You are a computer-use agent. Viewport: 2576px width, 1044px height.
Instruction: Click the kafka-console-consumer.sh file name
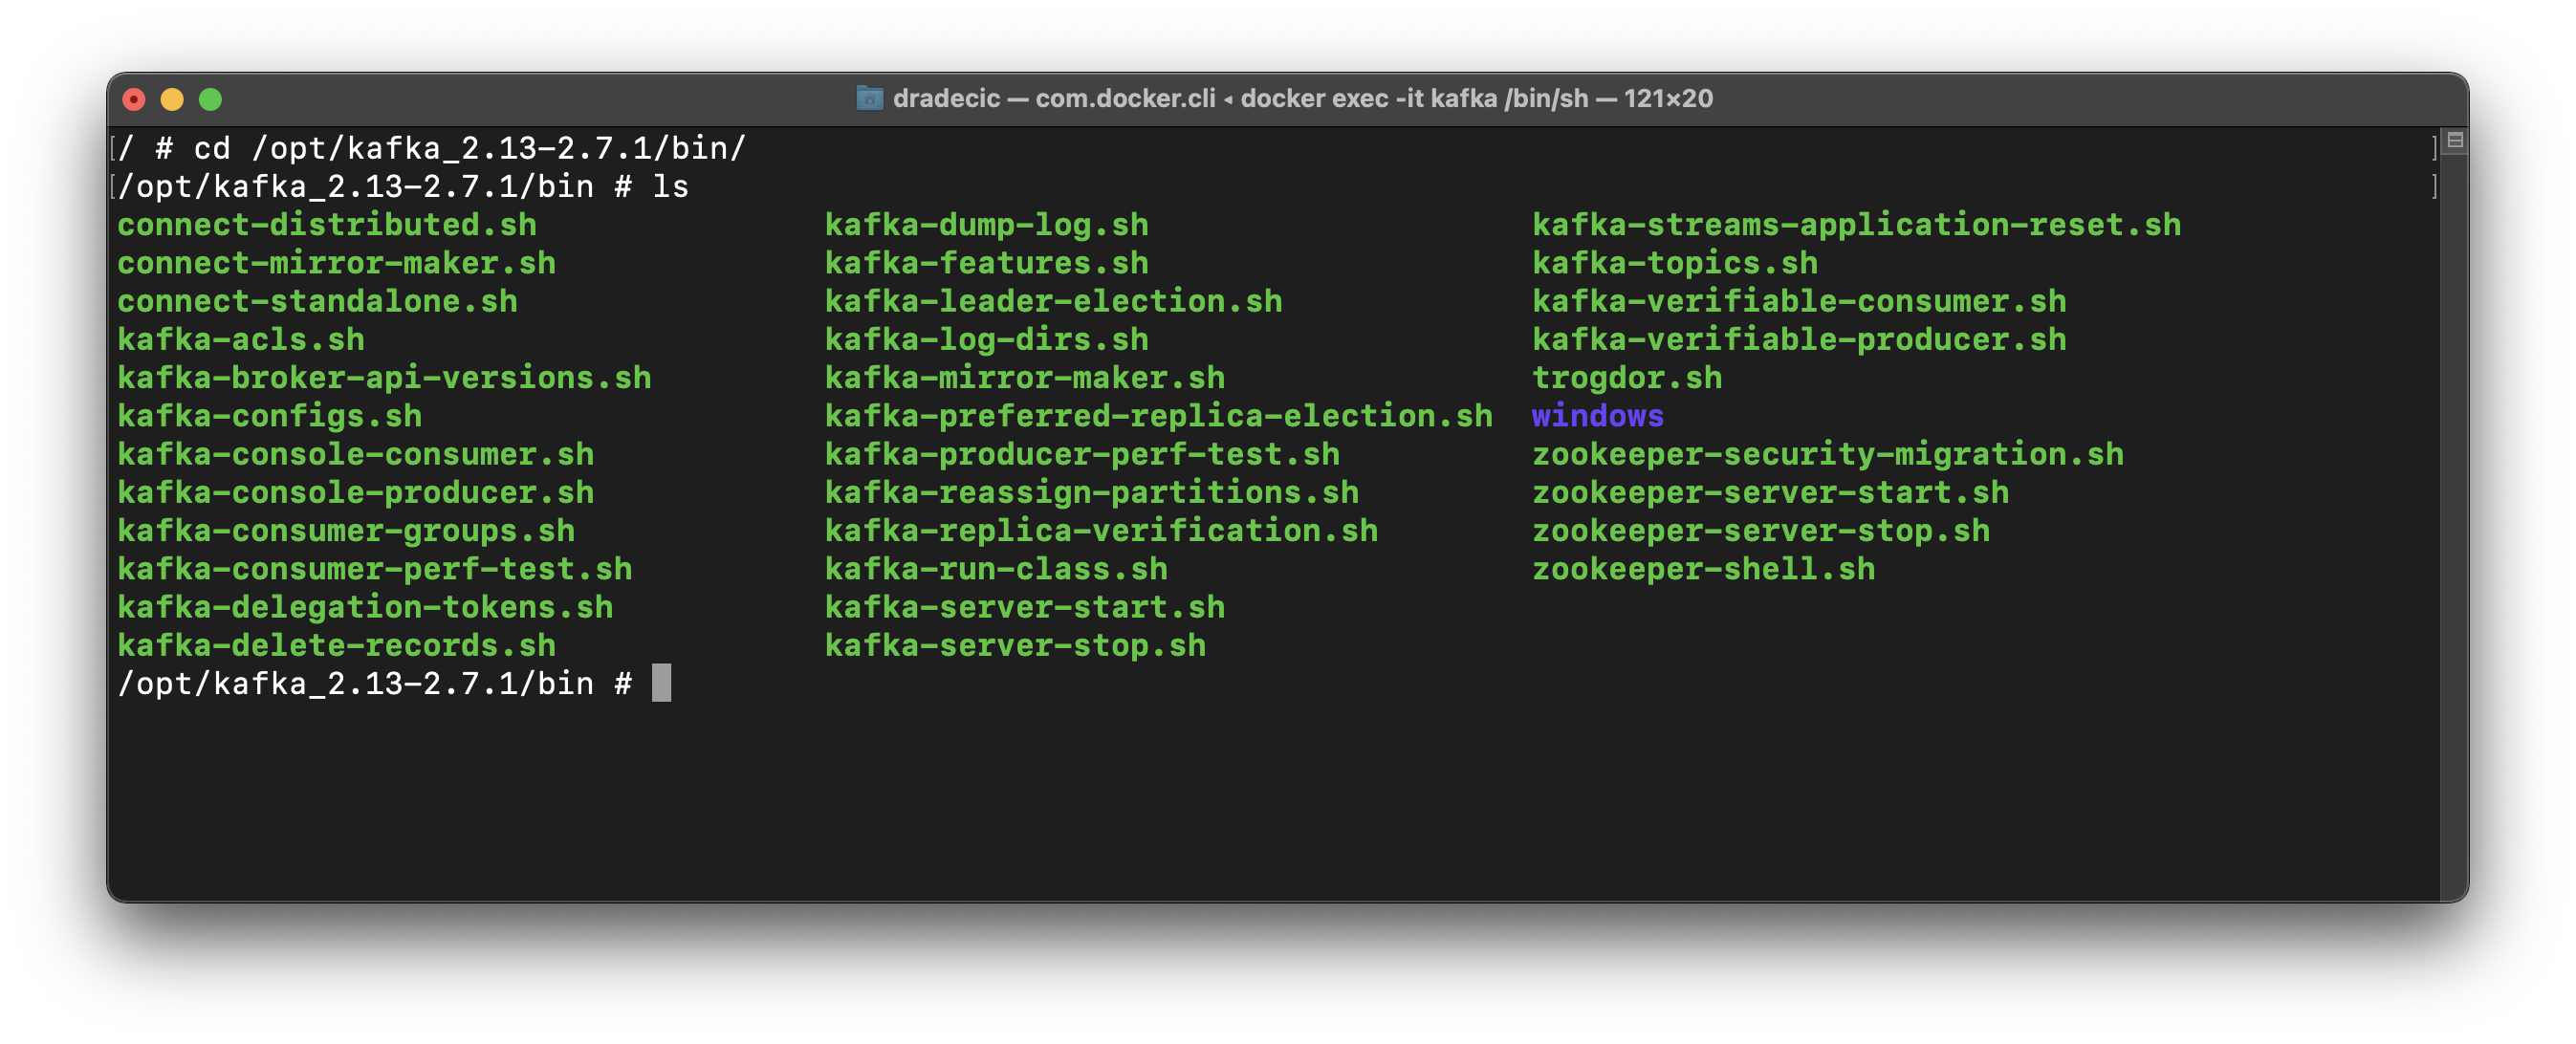tap(356, 454)
